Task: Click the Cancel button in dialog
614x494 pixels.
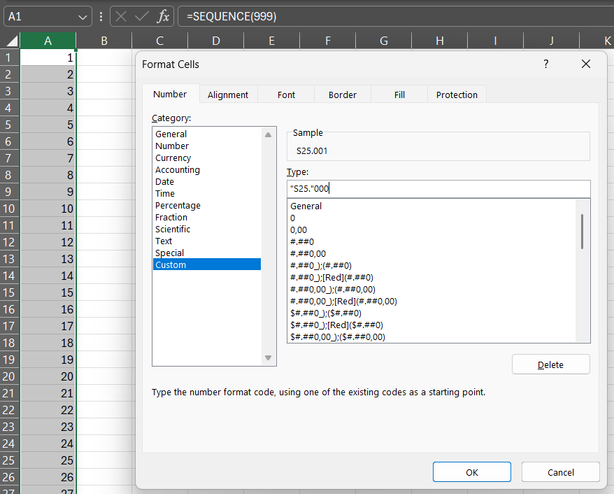Action: click(x=560, y=472)
